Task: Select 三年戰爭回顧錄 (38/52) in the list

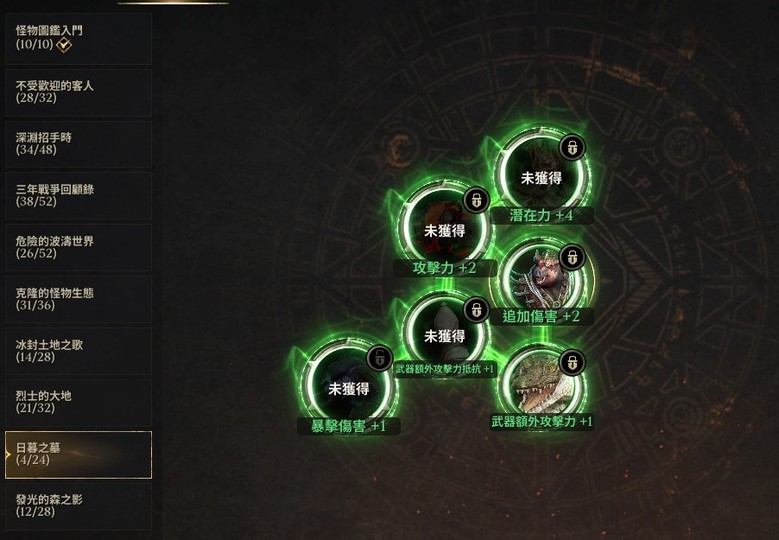Action: pyautogui.click(x=78, y=196)
